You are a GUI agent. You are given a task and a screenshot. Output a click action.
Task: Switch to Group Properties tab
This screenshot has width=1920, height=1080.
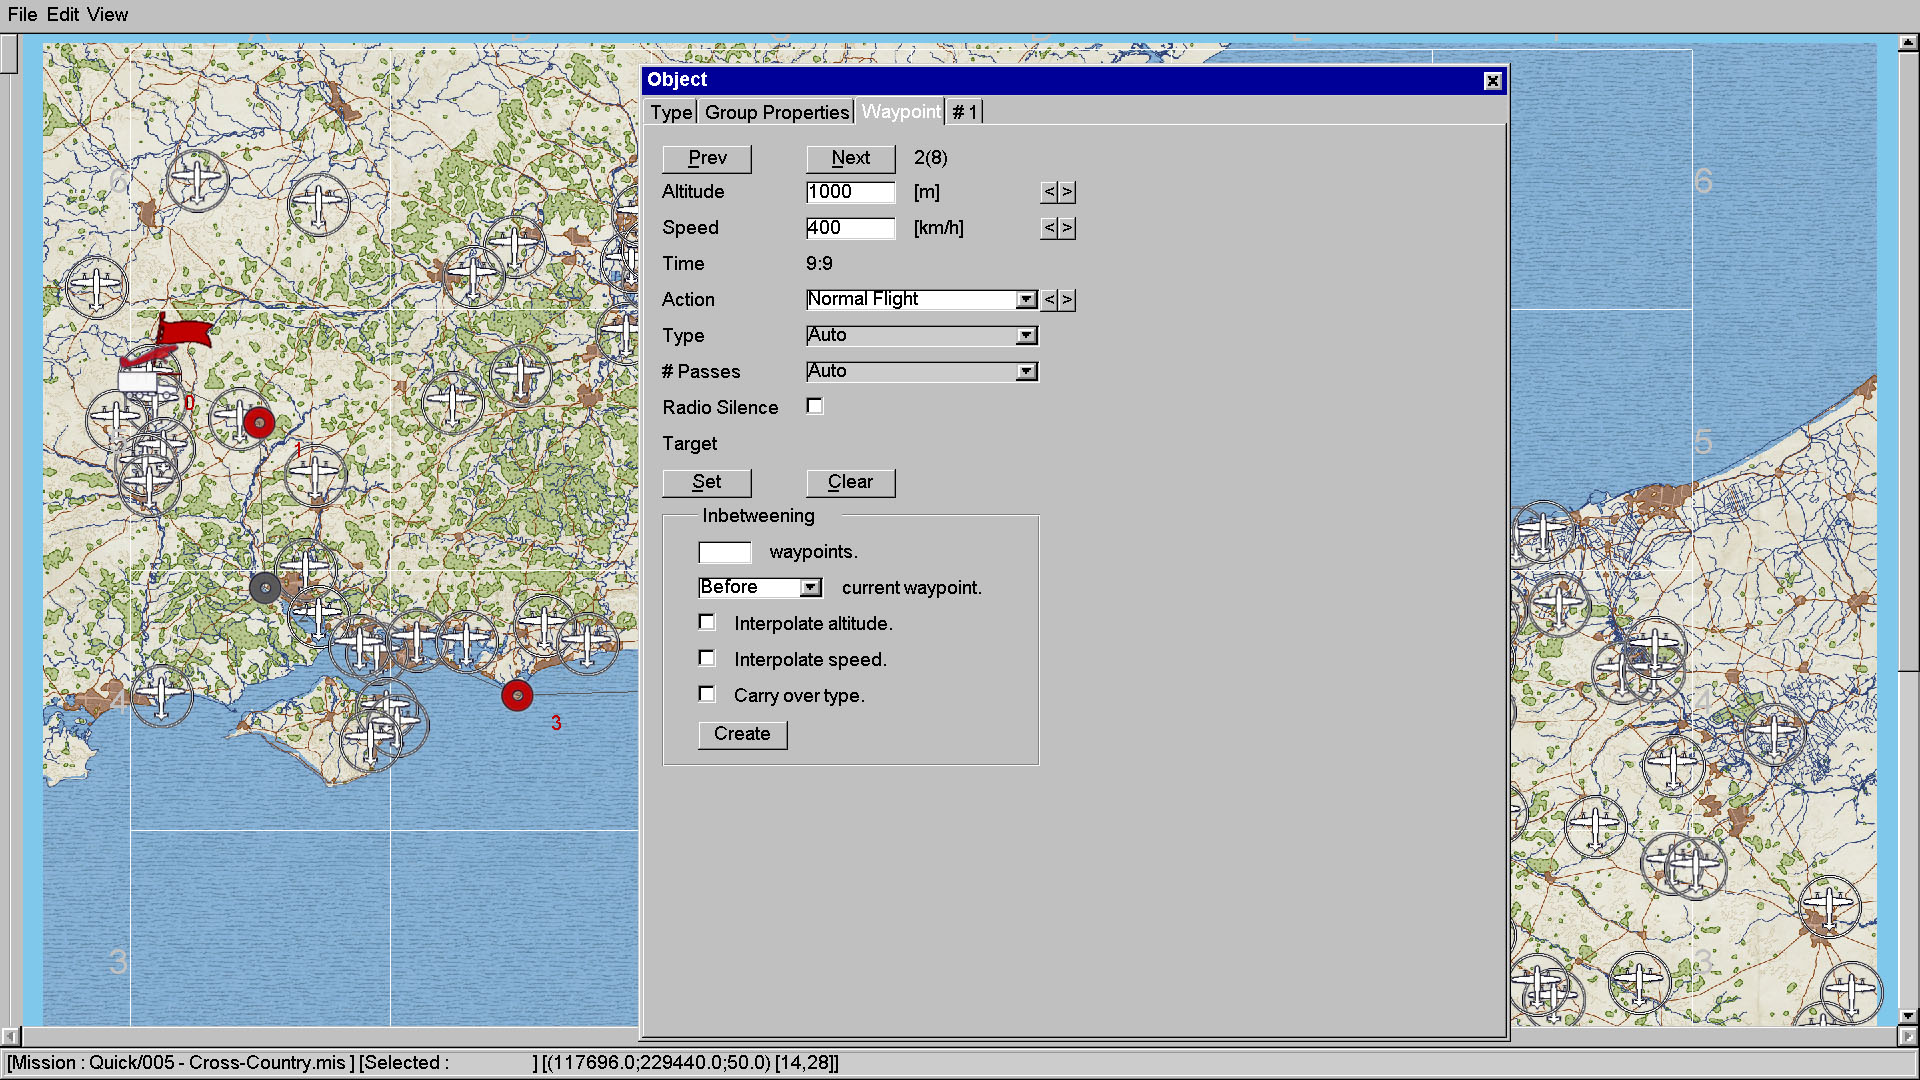tap(776, 112)
